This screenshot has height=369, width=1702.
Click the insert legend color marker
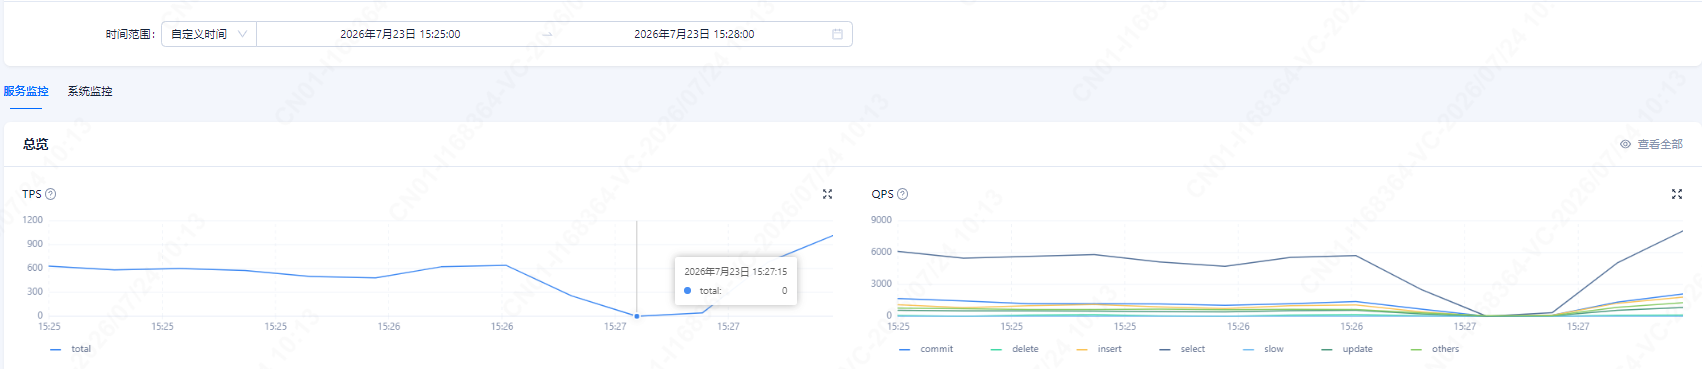pos(1082,349)
